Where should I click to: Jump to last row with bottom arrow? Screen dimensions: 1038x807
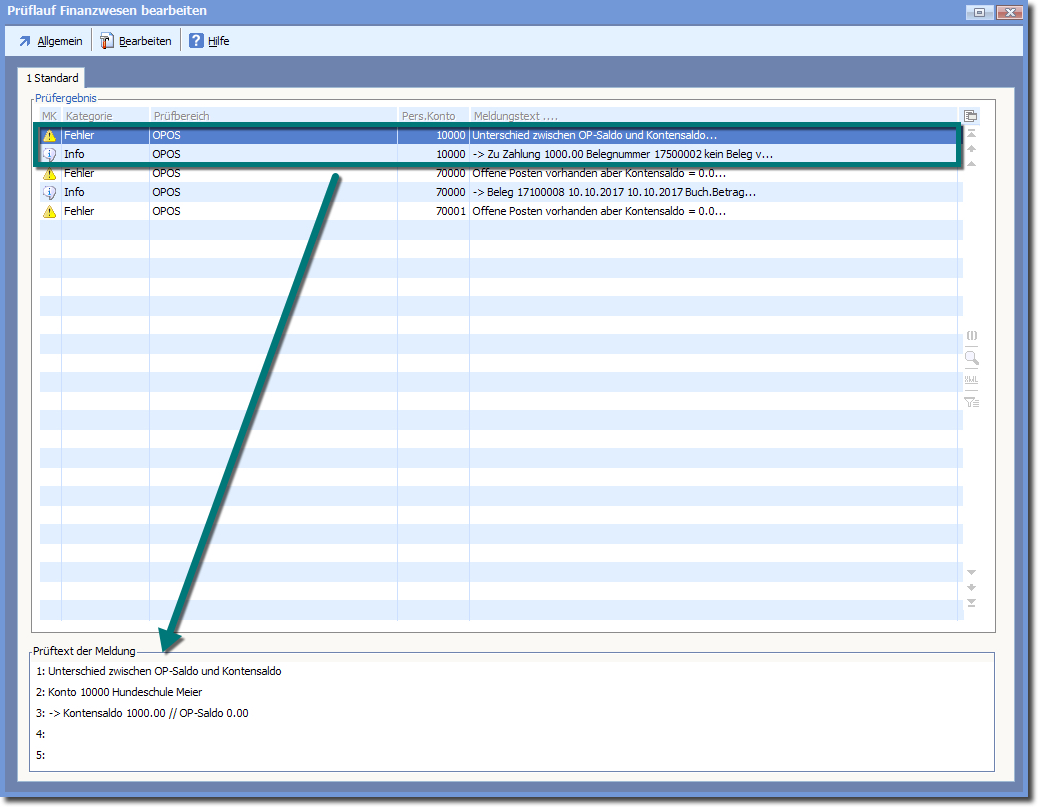click(x=971, y=603)
